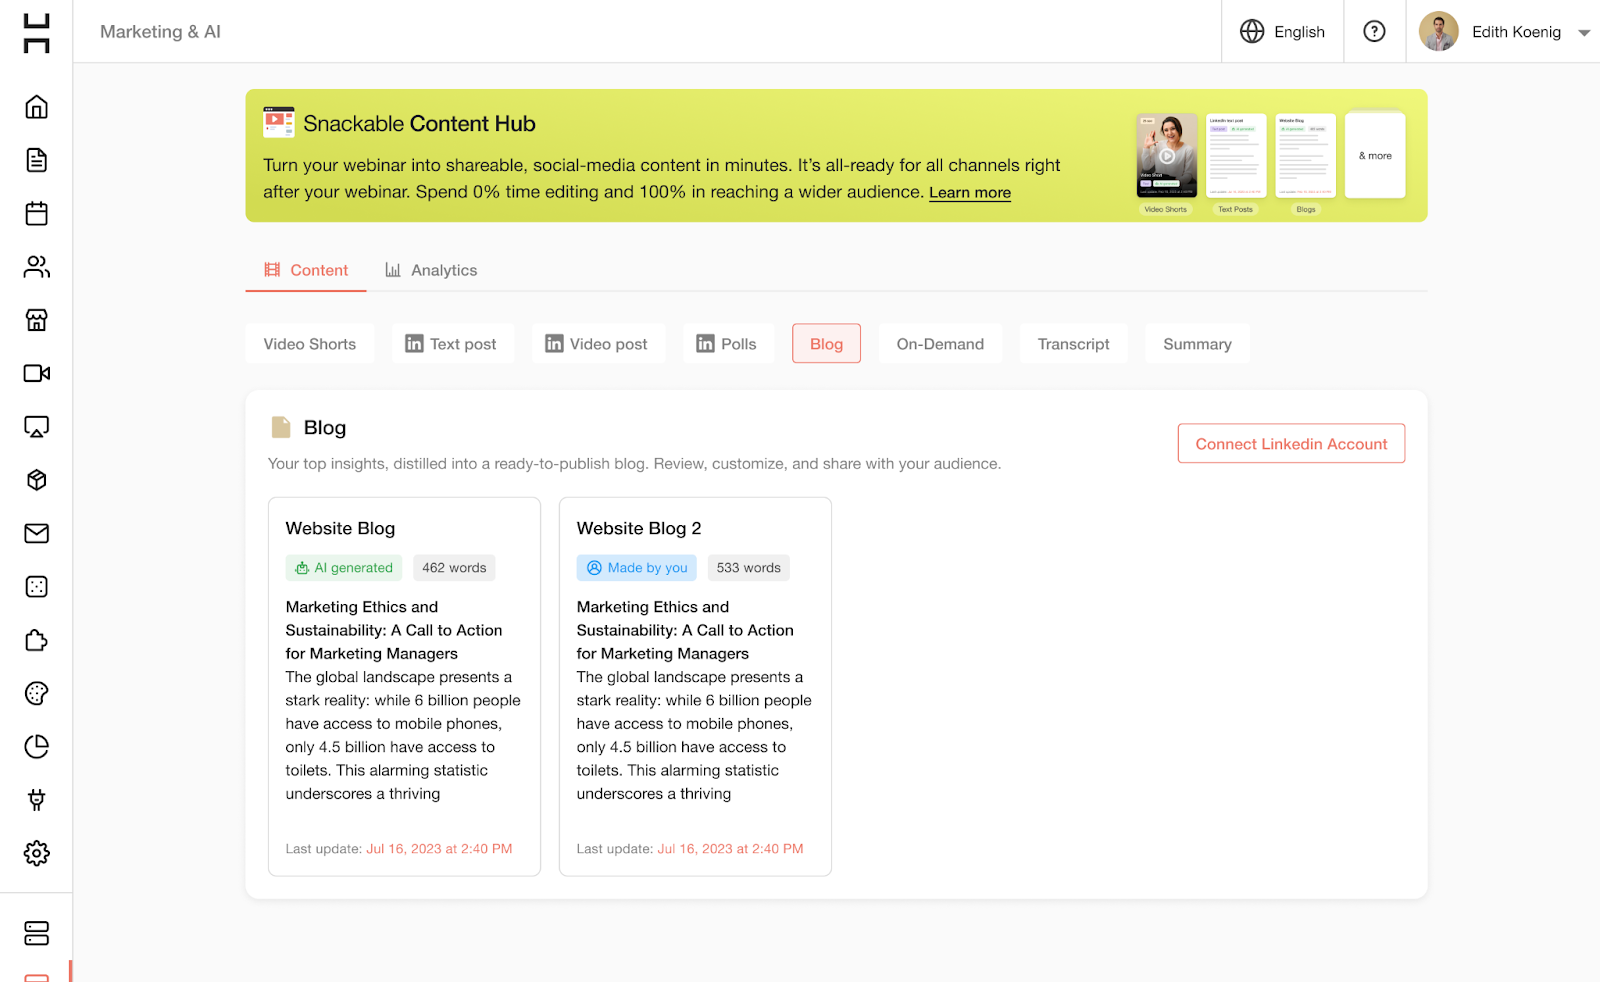Open the document icon in sidebar

[36, 160]
